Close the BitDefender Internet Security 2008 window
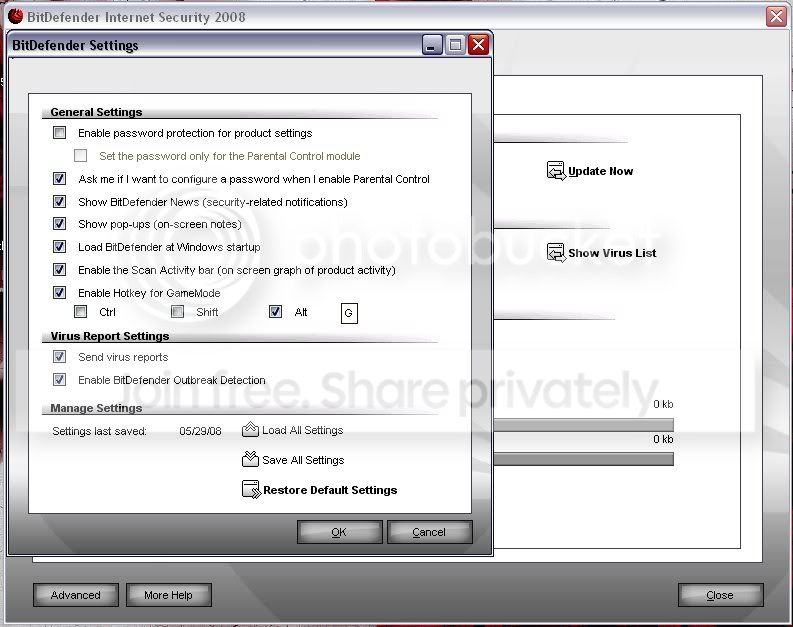Screen dimensions: 793x627 click(776, 16)
